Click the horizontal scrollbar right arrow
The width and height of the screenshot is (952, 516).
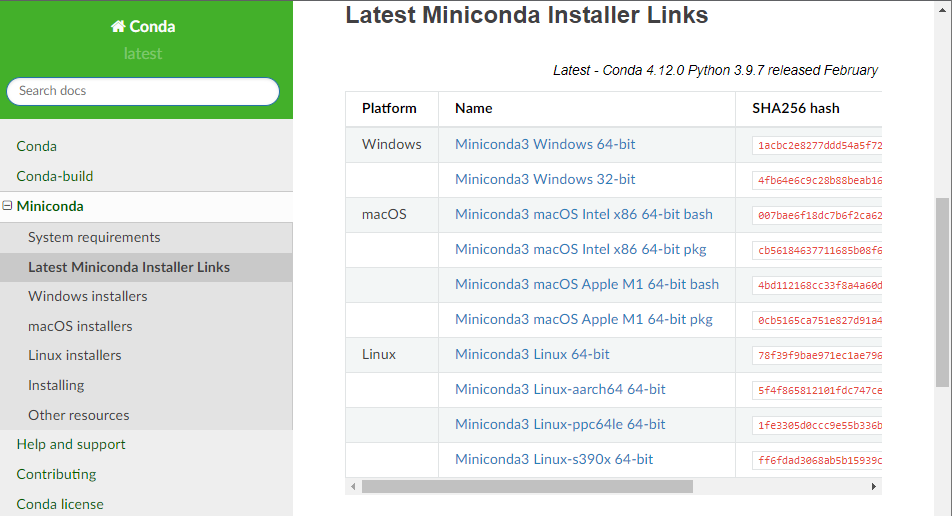[x=874, y=486]
